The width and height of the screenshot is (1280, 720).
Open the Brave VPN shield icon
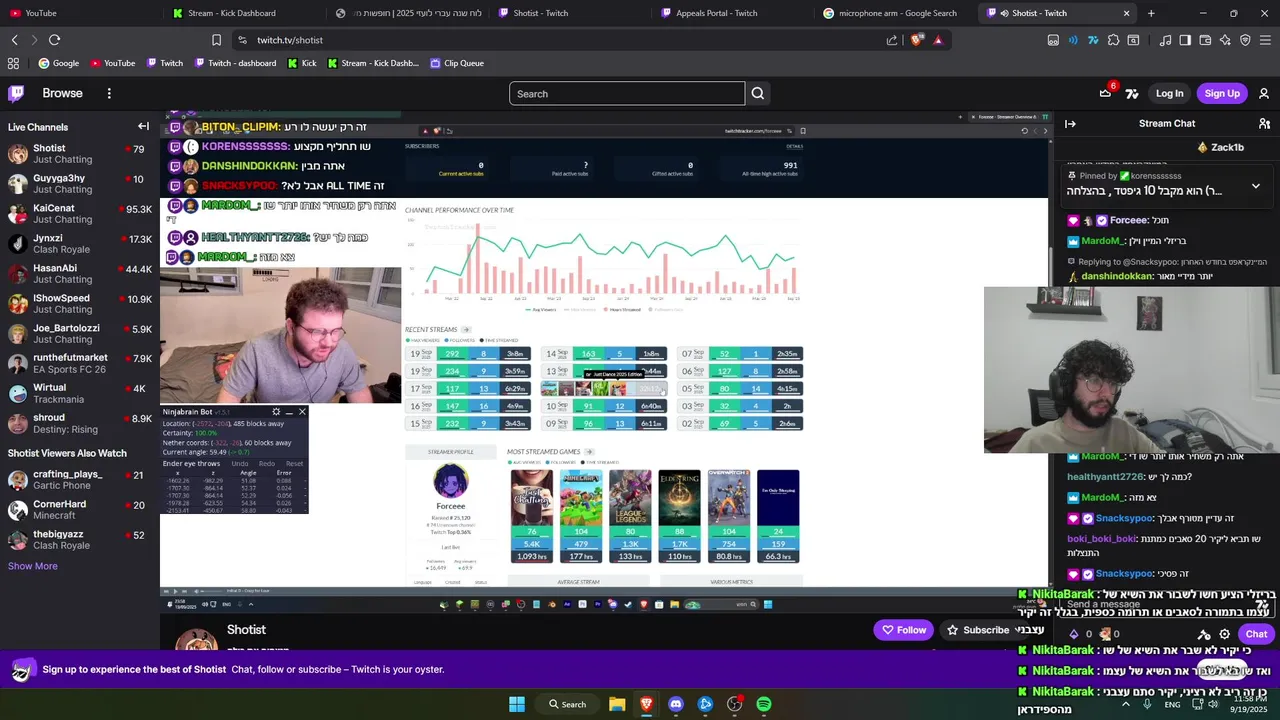tap(1245, 40)
